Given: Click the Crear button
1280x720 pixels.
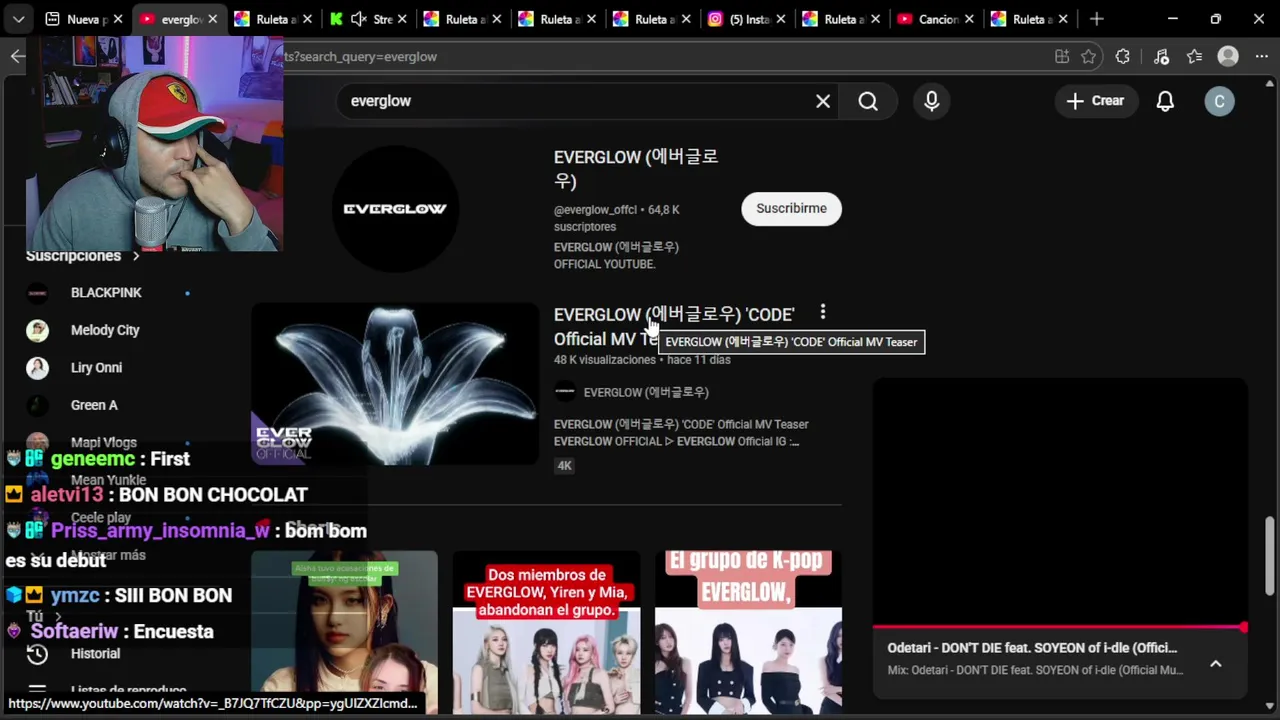Looking at the screenshot, I should pyautogui.click(x=1095, y=101).
